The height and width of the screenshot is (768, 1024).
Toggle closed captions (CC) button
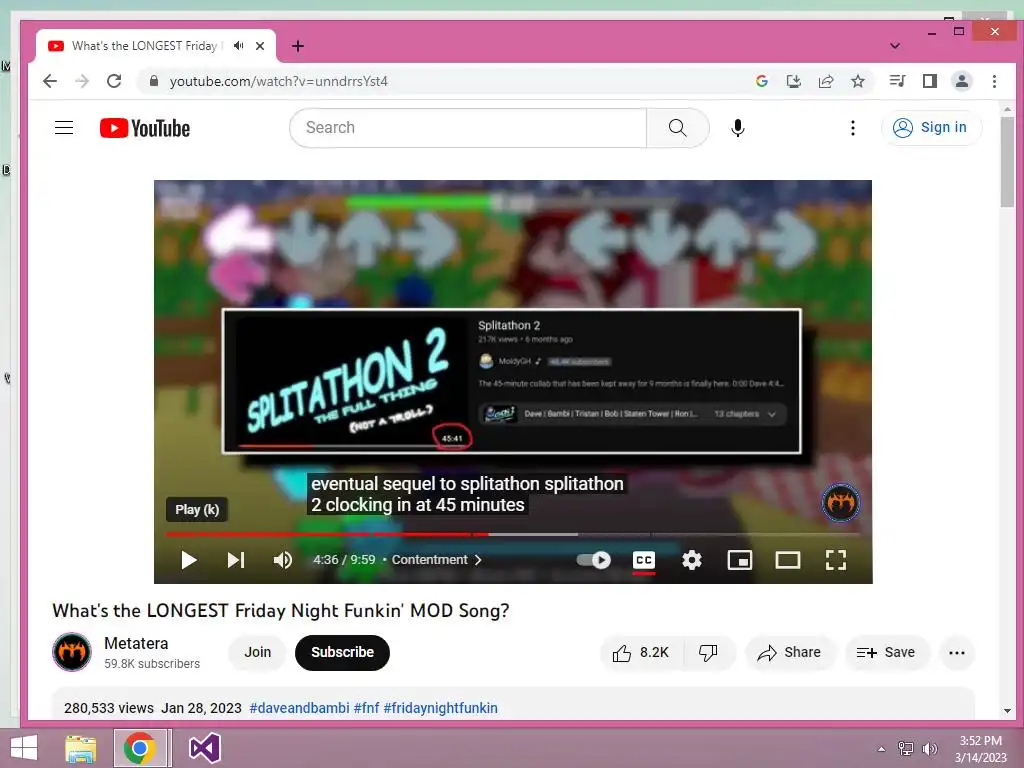coord(644,560)
